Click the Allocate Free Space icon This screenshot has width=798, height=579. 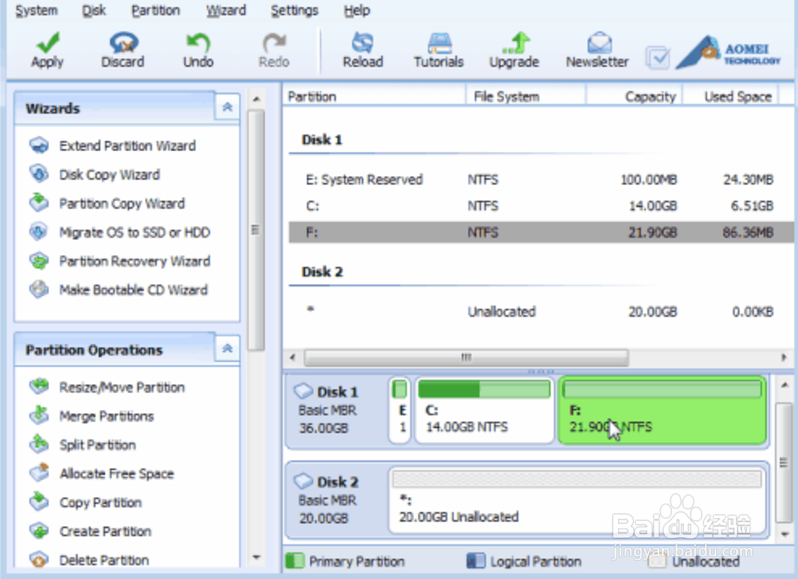click(x=39, y=473)
